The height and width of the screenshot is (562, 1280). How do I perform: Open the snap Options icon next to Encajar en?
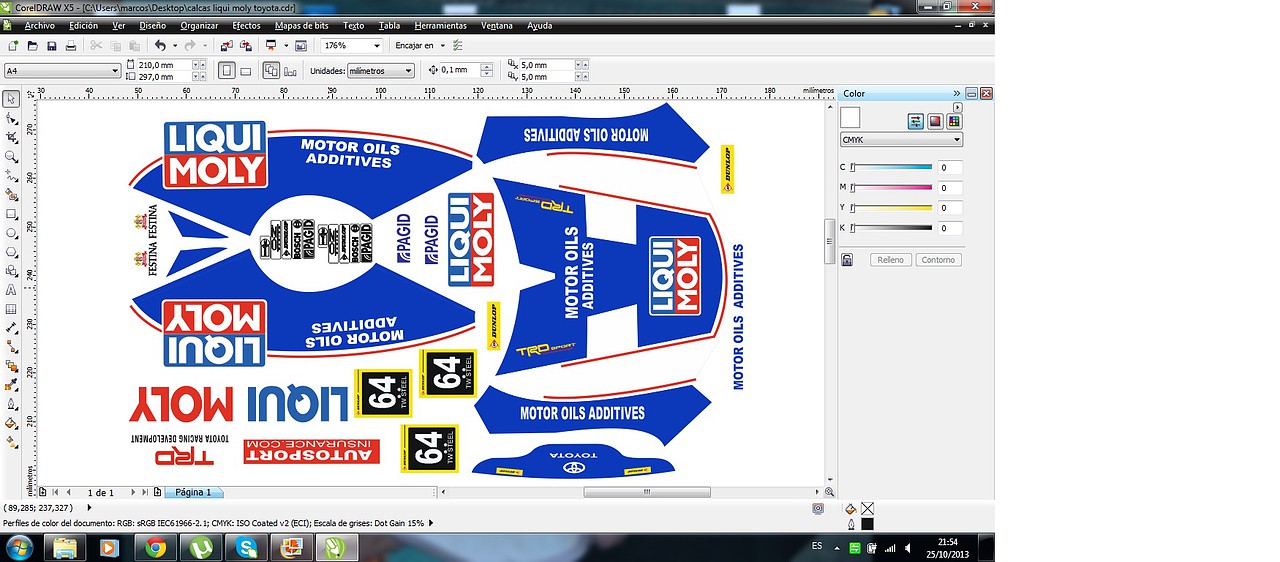point(458,46)
